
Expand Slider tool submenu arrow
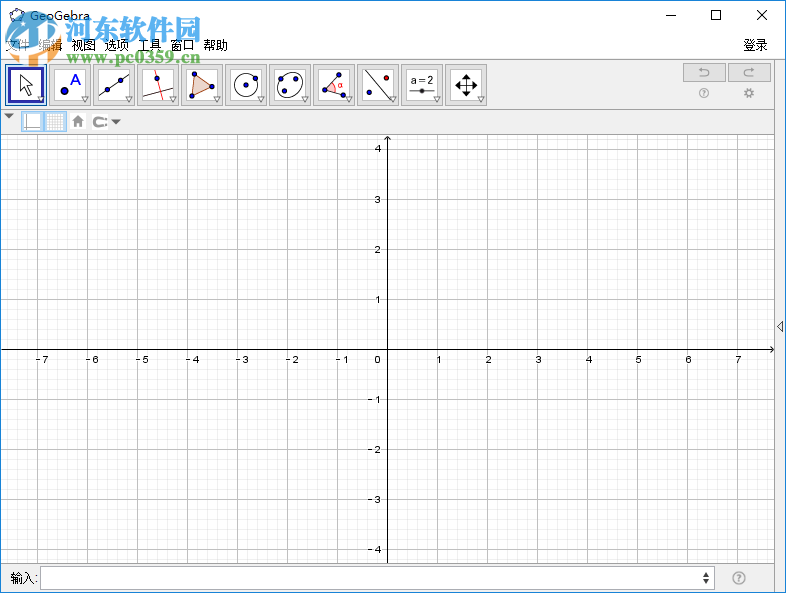coord(437,99)
